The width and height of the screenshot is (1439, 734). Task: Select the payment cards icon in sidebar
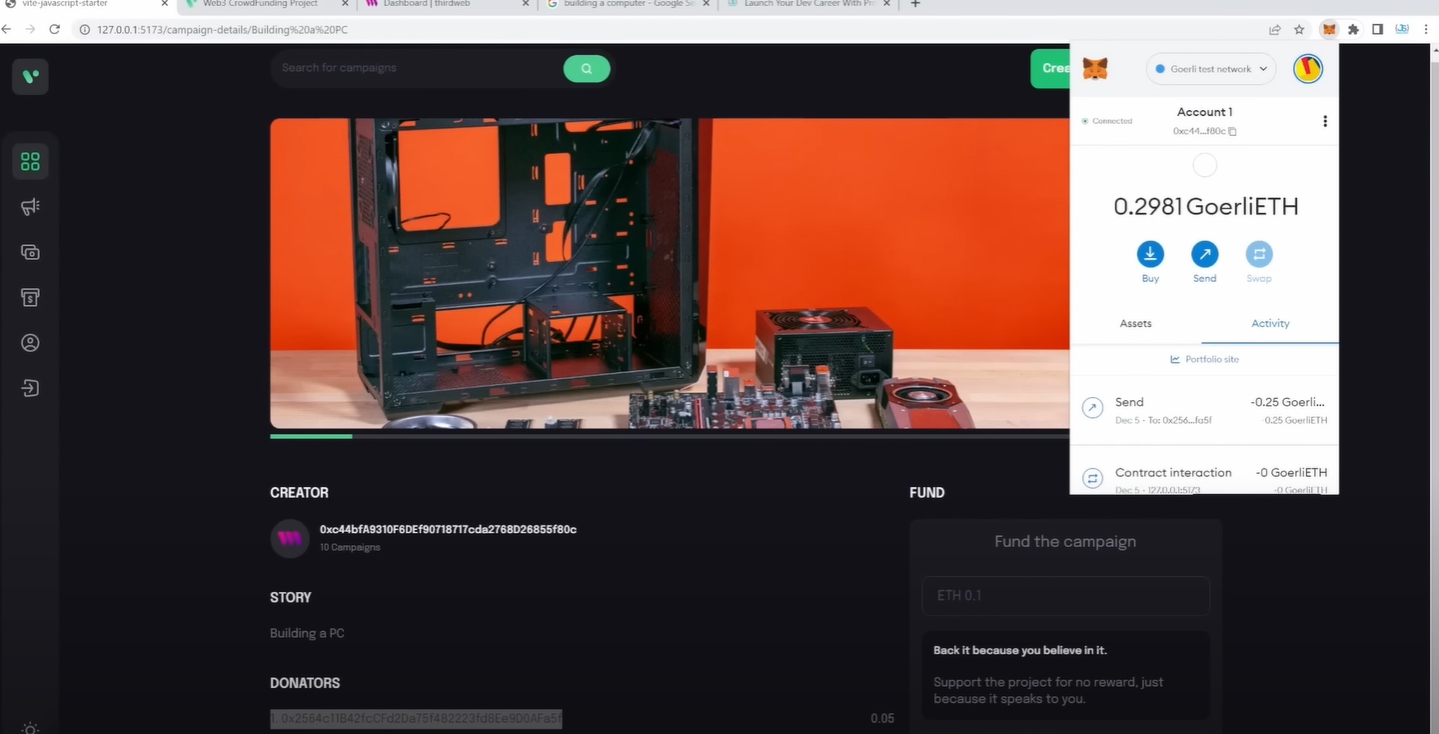[x=30, y=252]
